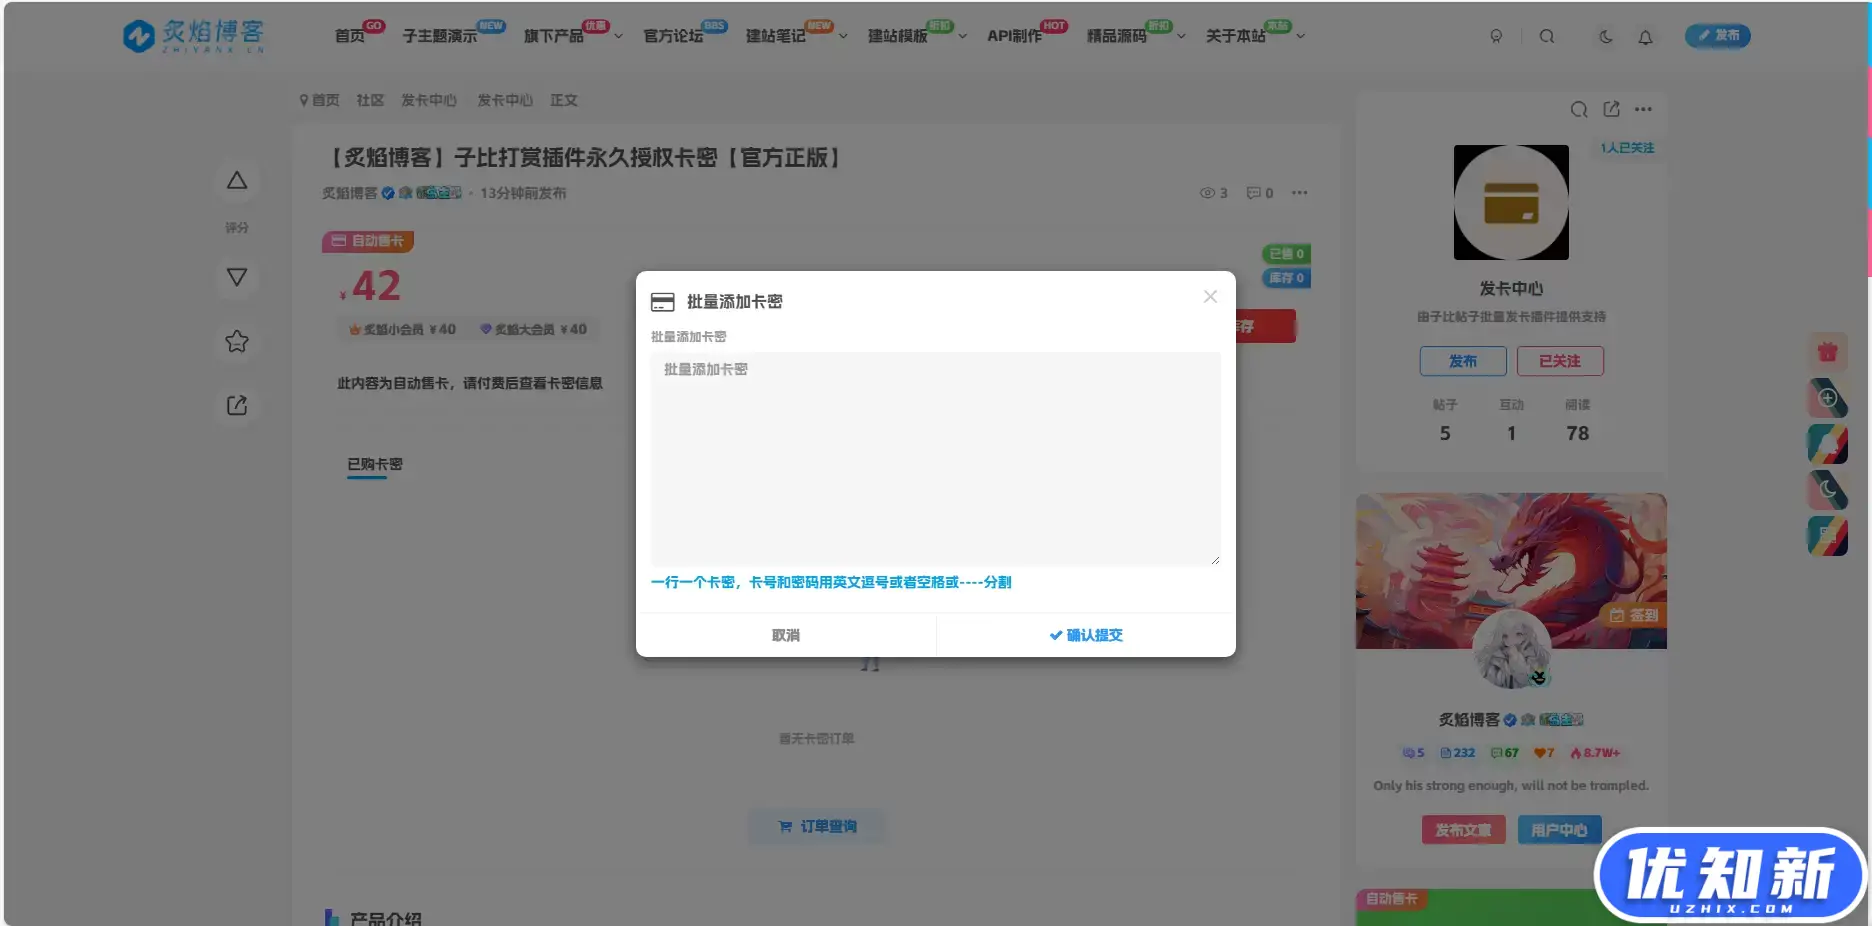1872x926 pixels.
Task: Switch to the 已购卡密 tab
Action: click(x=373, y=464)
